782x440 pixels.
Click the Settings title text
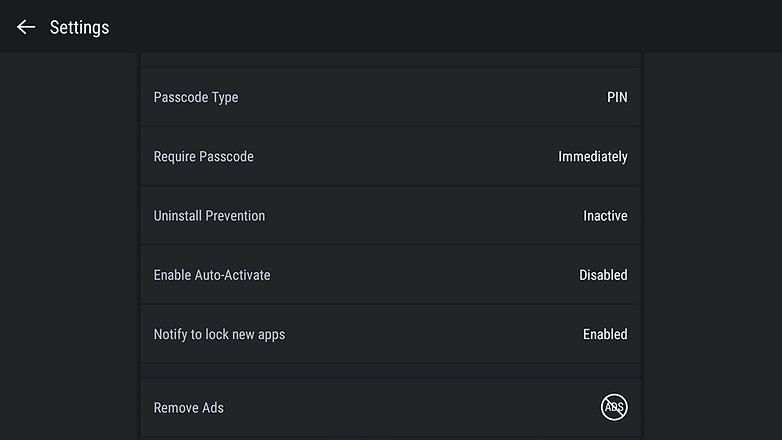[x=79, y=27]
